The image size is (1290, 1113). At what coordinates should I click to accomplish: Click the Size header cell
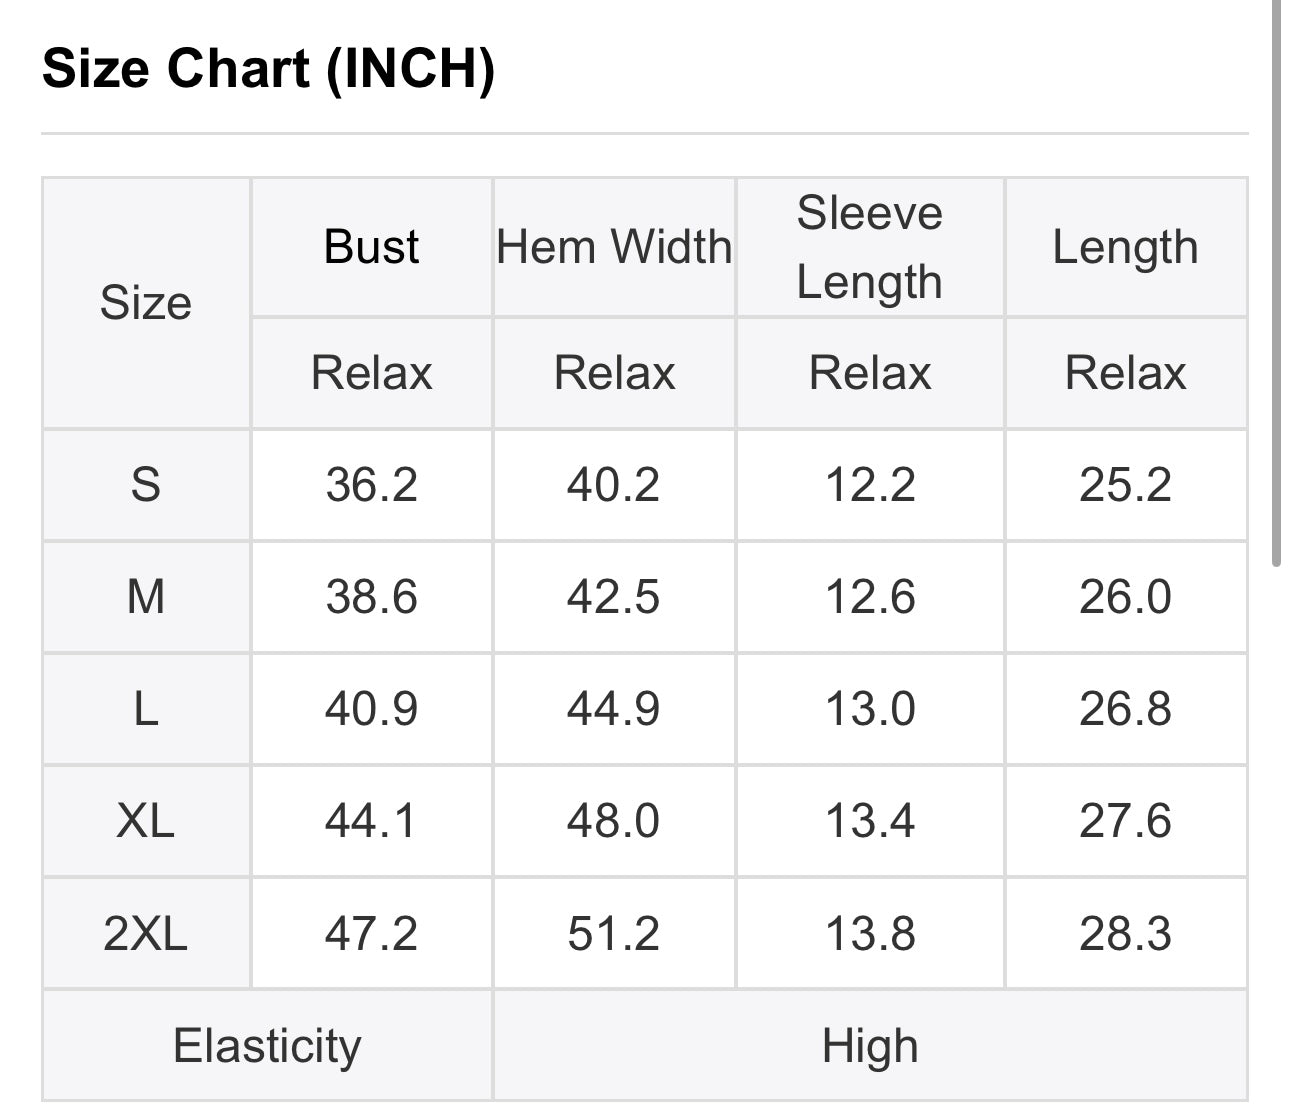[x=146, y=303]
